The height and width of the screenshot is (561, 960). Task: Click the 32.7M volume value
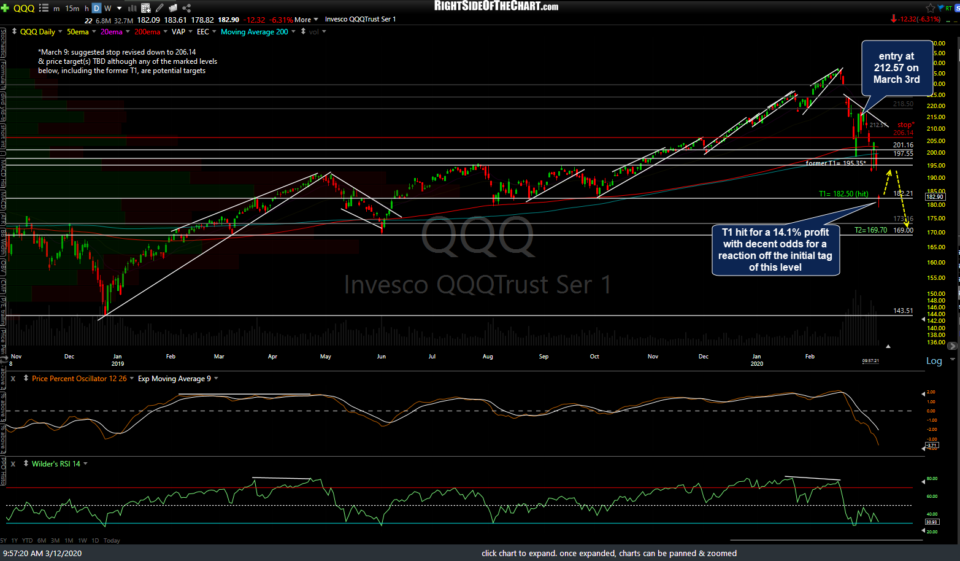coord(124,20)
